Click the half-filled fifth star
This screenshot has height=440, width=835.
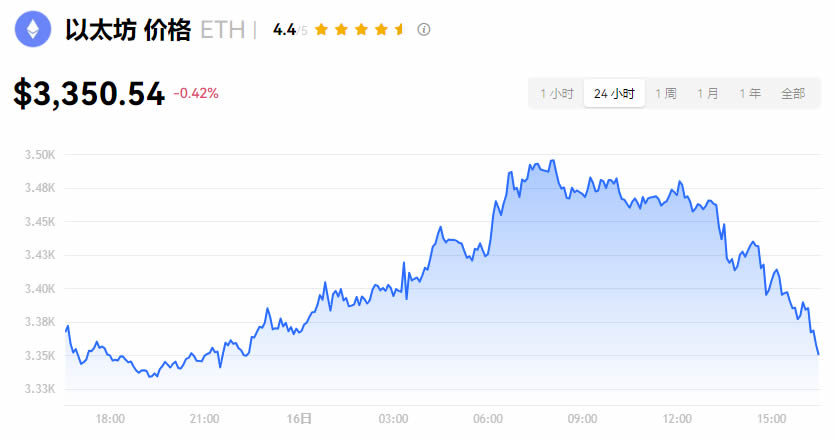(x=400, y=30)
